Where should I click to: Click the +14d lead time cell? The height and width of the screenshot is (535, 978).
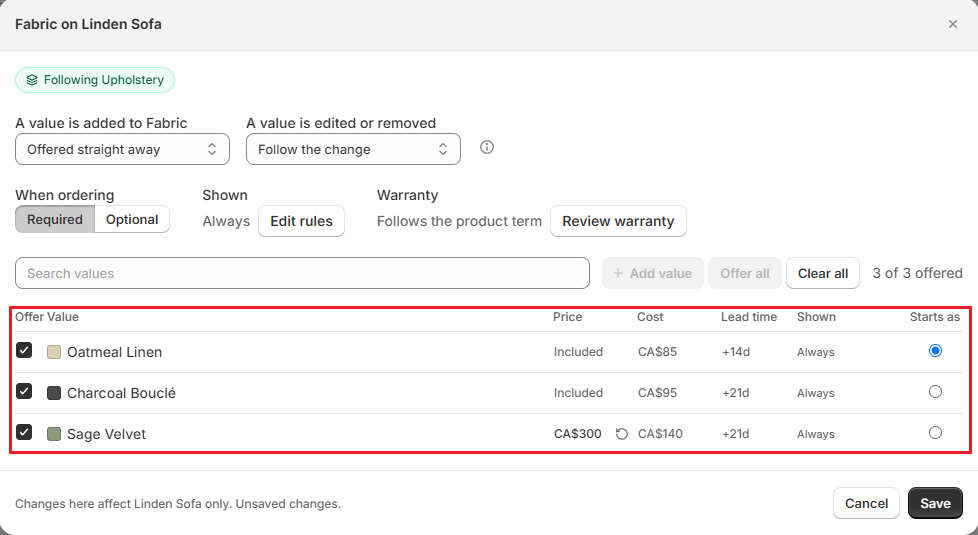coord(736,352)
